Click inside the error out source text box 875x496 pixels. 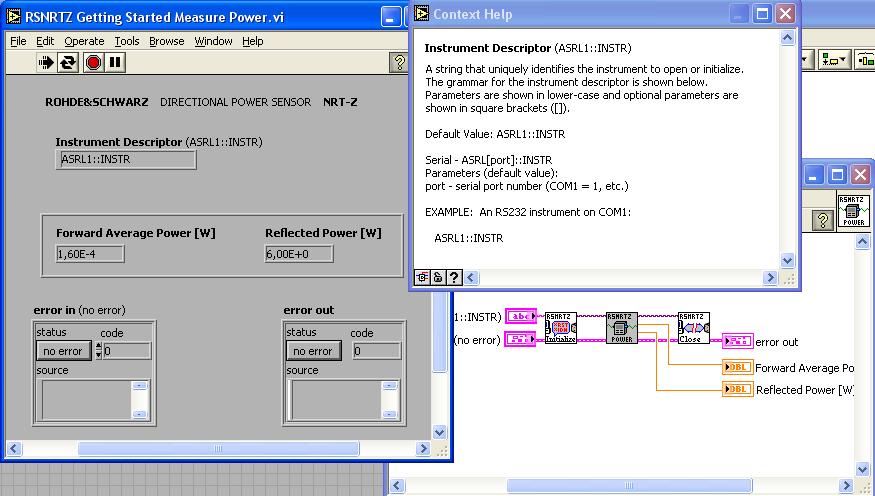coord(336,399)
